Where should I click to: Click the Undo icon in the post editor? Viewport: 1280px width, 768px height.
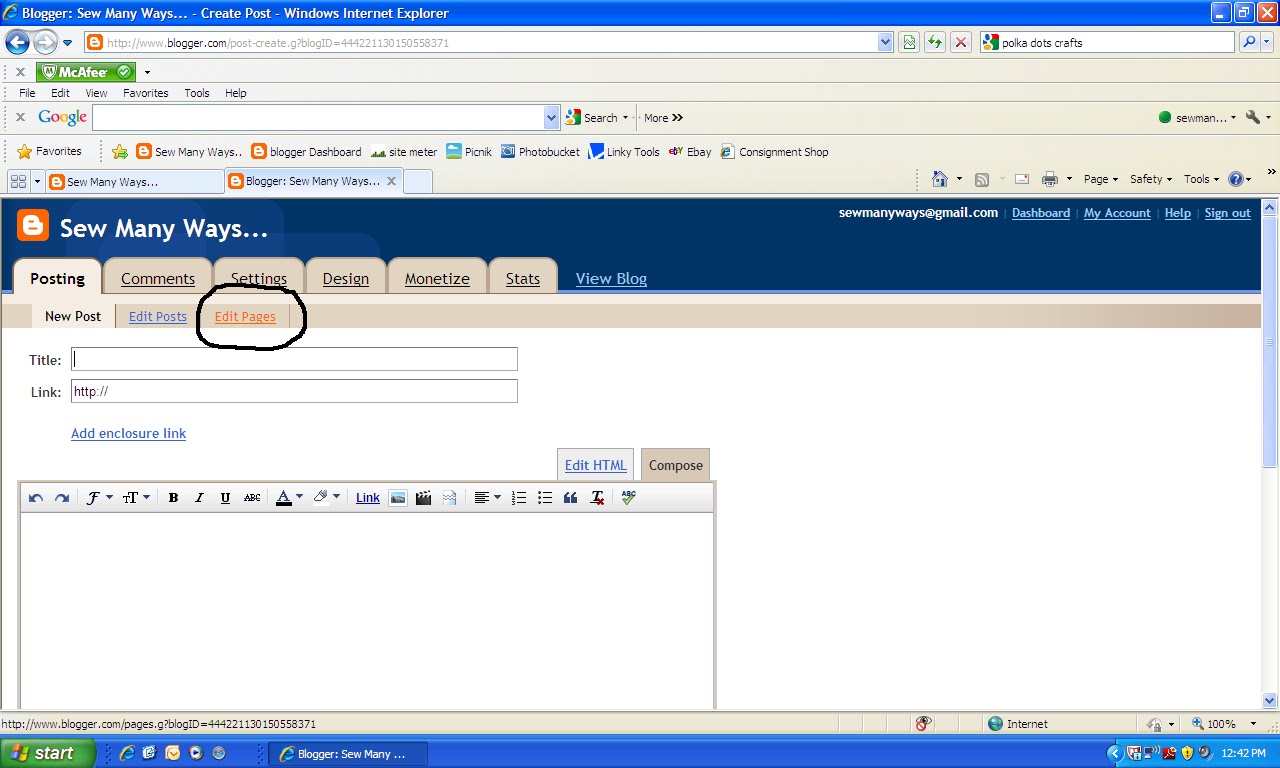pyautogui.click(x=36, y=498)
